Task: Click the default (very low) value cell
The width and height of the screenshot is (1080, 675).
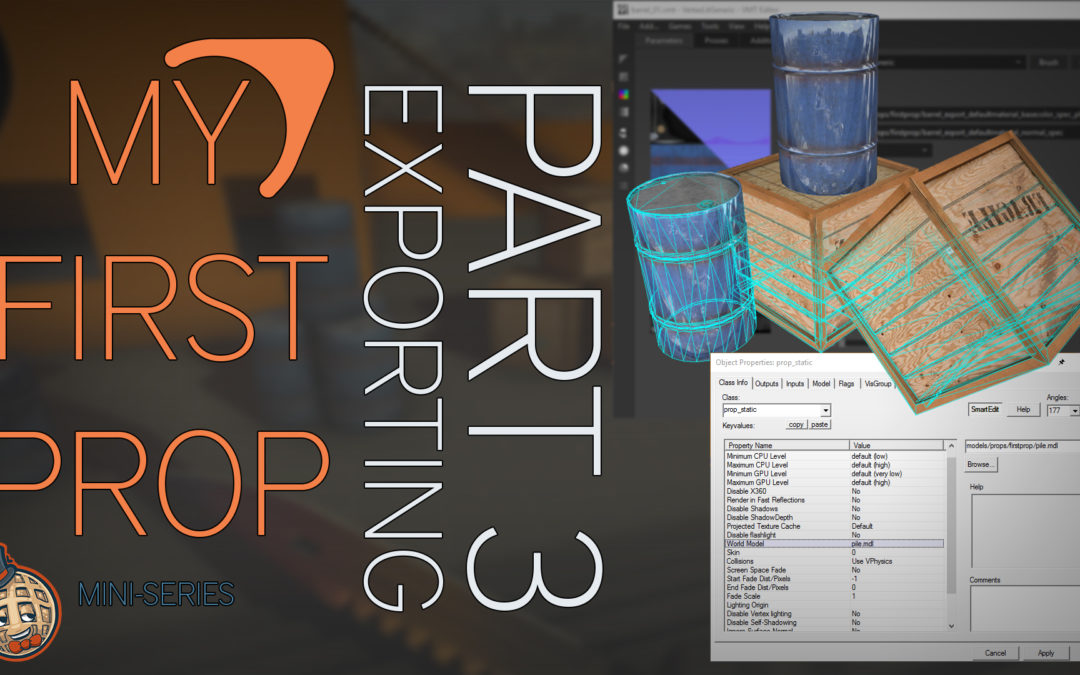Action: point(897,474)
